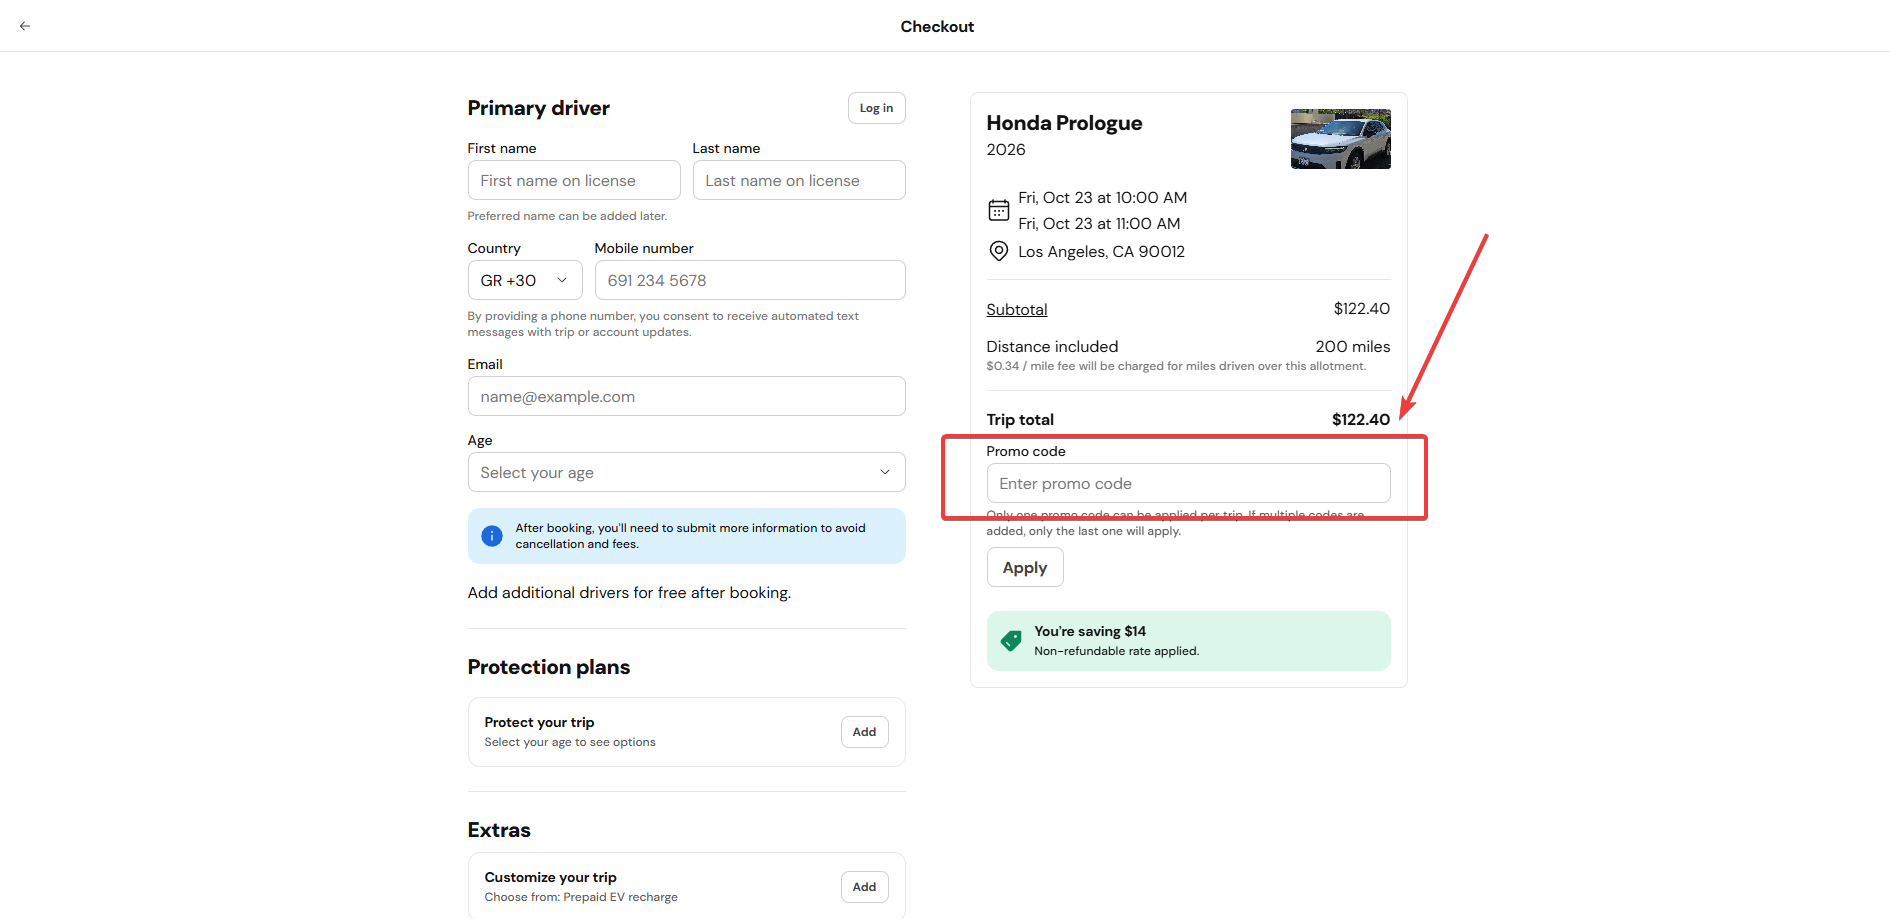Click the calendar icon beside trip dates
Viewport: 1890px width, 919px height.
pos(998,210)
